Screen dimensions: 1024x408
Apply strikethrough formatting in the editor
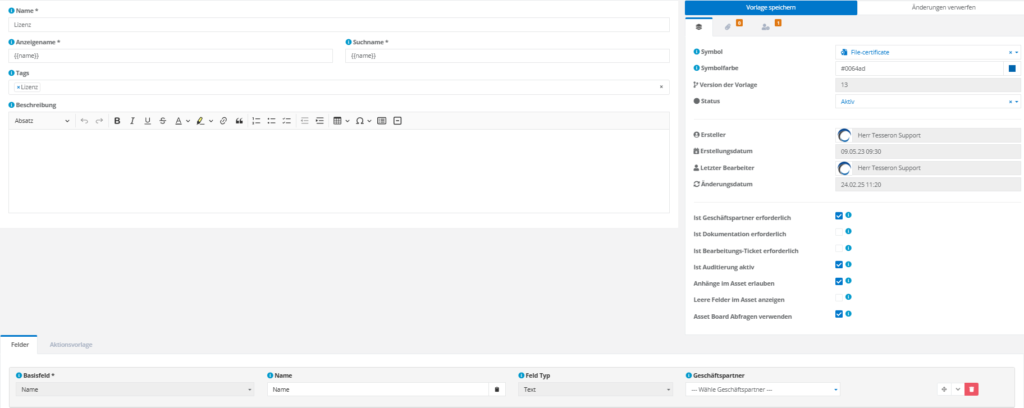pos(162,121)
